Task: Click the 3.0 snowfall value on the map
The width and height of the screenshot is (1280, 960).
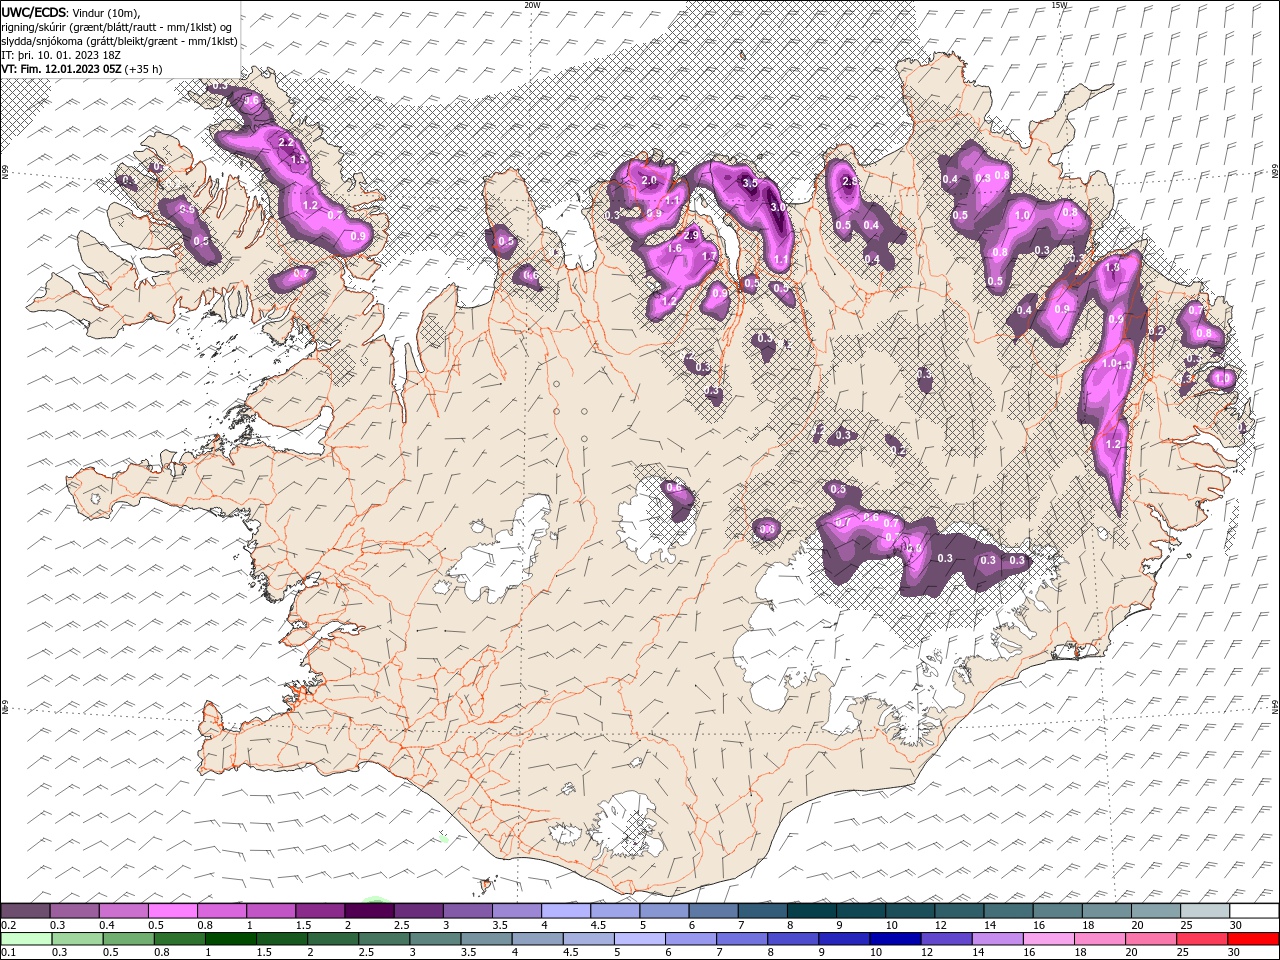Action: tap(777, 207)
